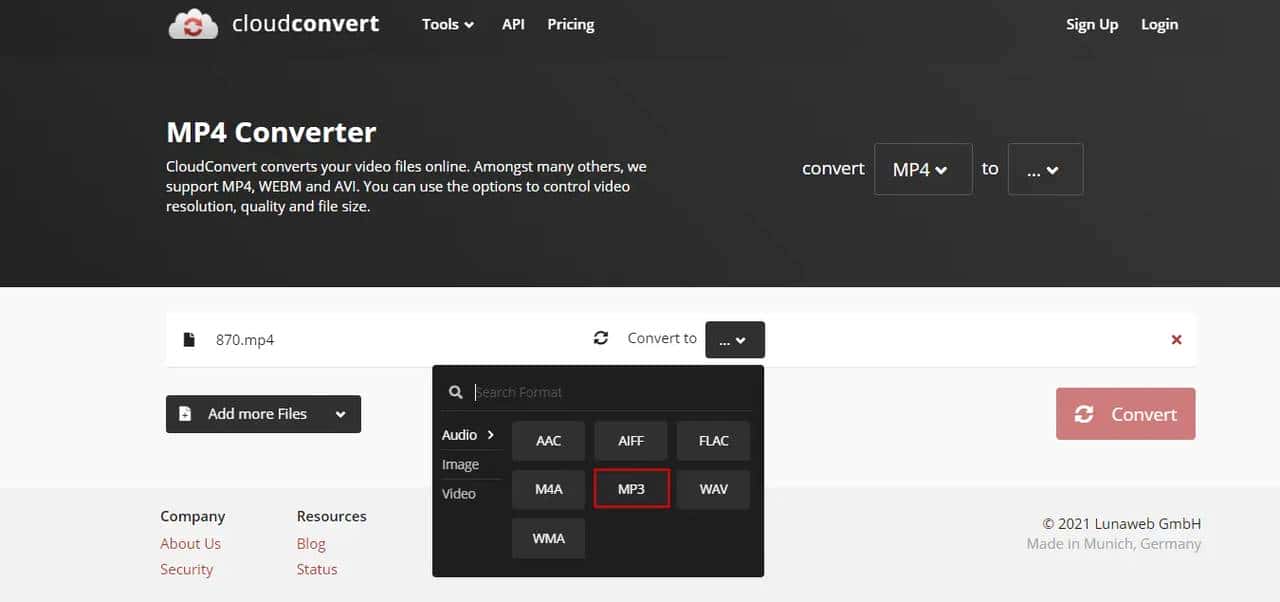Click the file icon beside 870.mp4
This screenshot has width=1280, height=602.
pos(189,339)
